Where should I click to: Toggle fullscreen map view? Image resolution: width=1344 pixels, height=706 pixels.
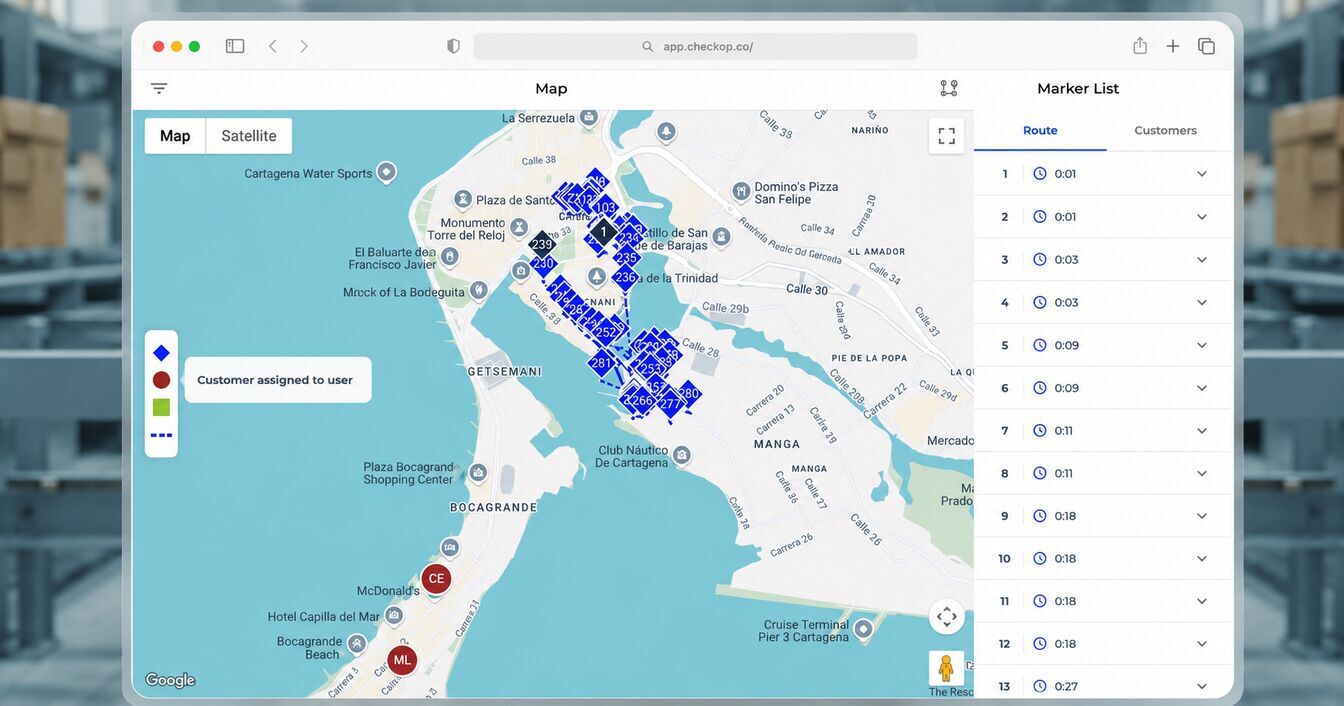(946, 136)
